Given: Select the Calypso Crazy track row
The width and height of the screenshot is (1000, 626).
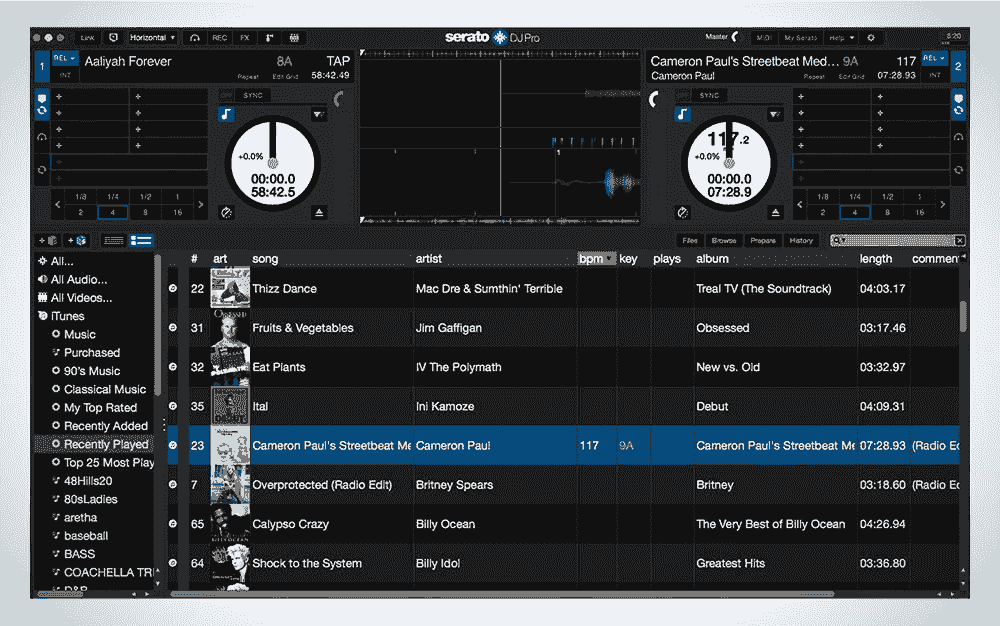Looking at the screenshot, I should pyautogui.click(x=563, y=524).
